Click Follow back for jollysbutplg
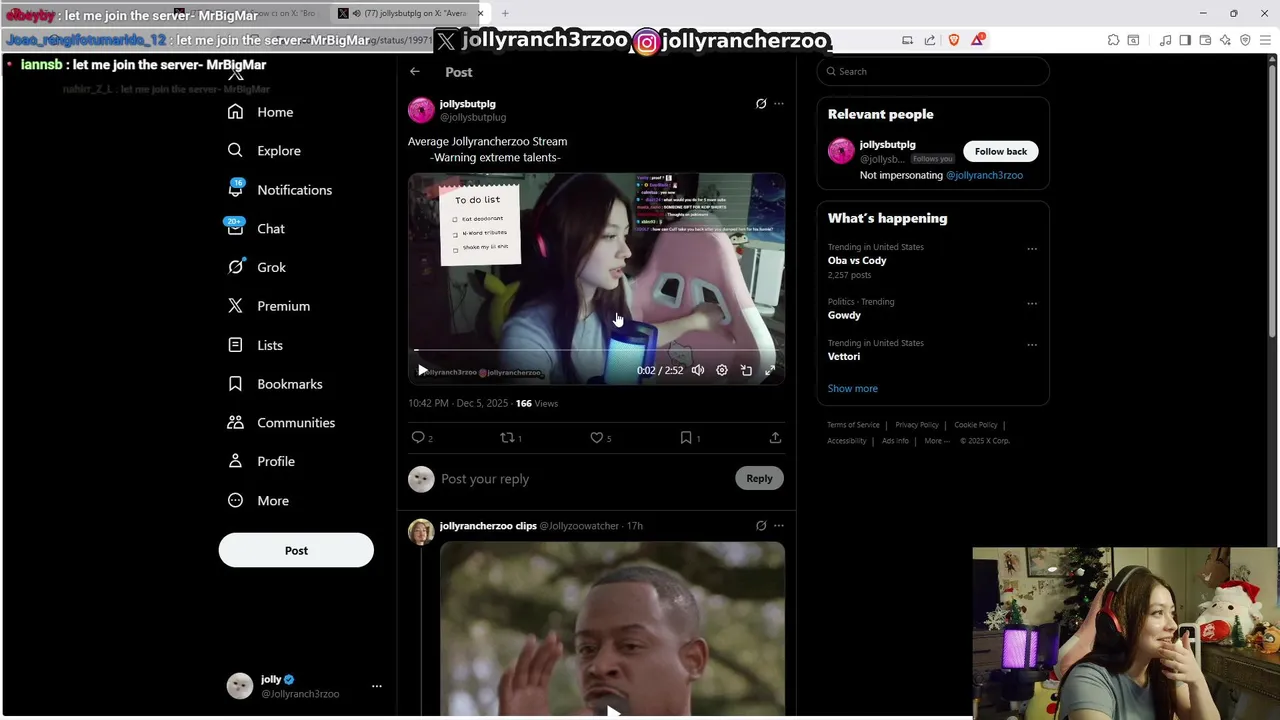This screenshot has width=1280, height=720. click(1001, 151)
